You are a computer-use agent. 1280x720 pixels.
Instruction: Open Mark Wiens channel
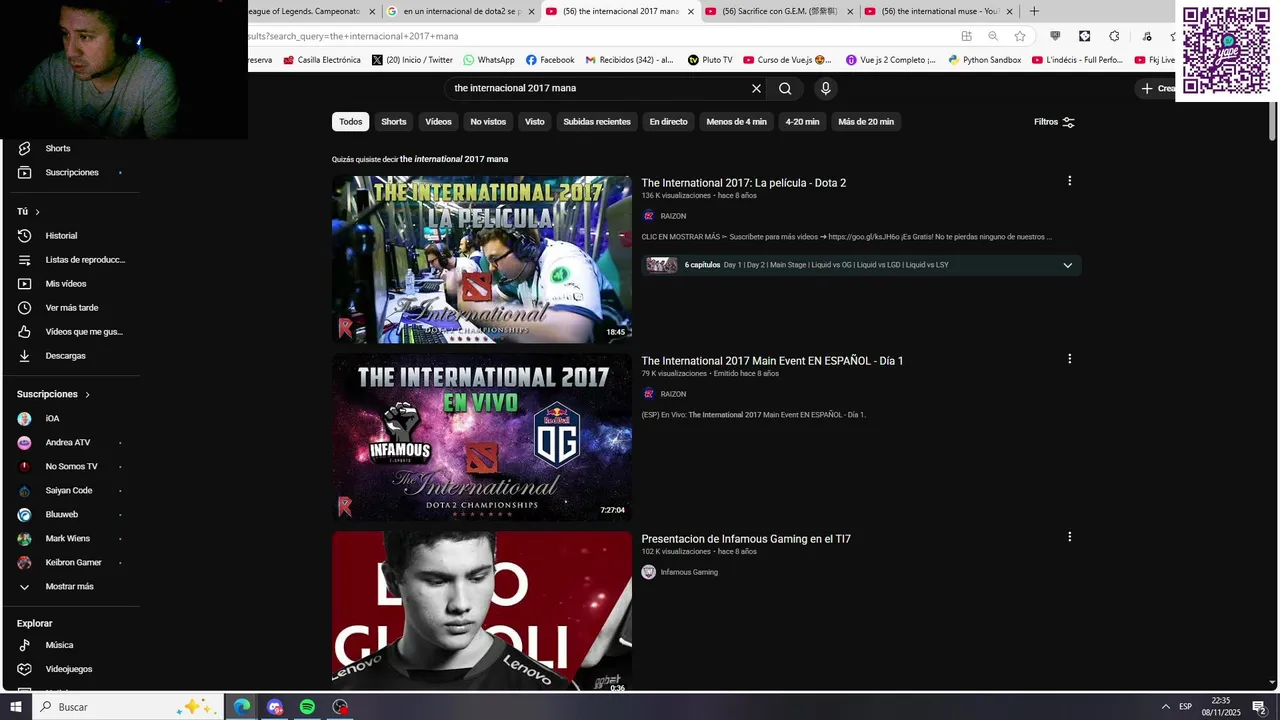pyautogui.click(x=70, y=539)
